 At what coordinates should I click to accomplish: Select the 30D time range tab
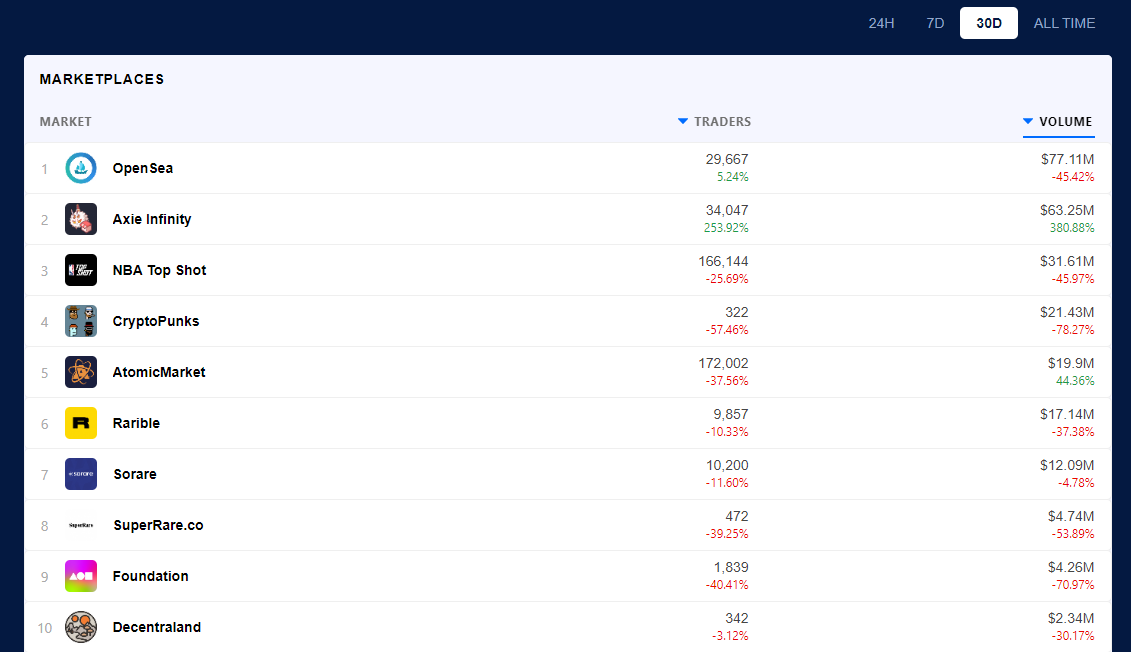point(989,23)
